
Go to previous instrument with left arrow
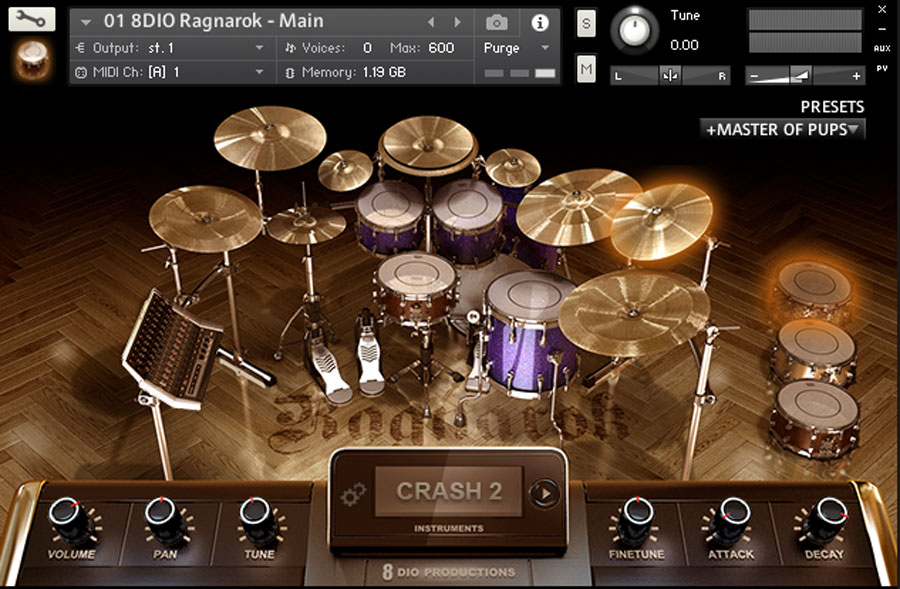(x=431, y=22)
